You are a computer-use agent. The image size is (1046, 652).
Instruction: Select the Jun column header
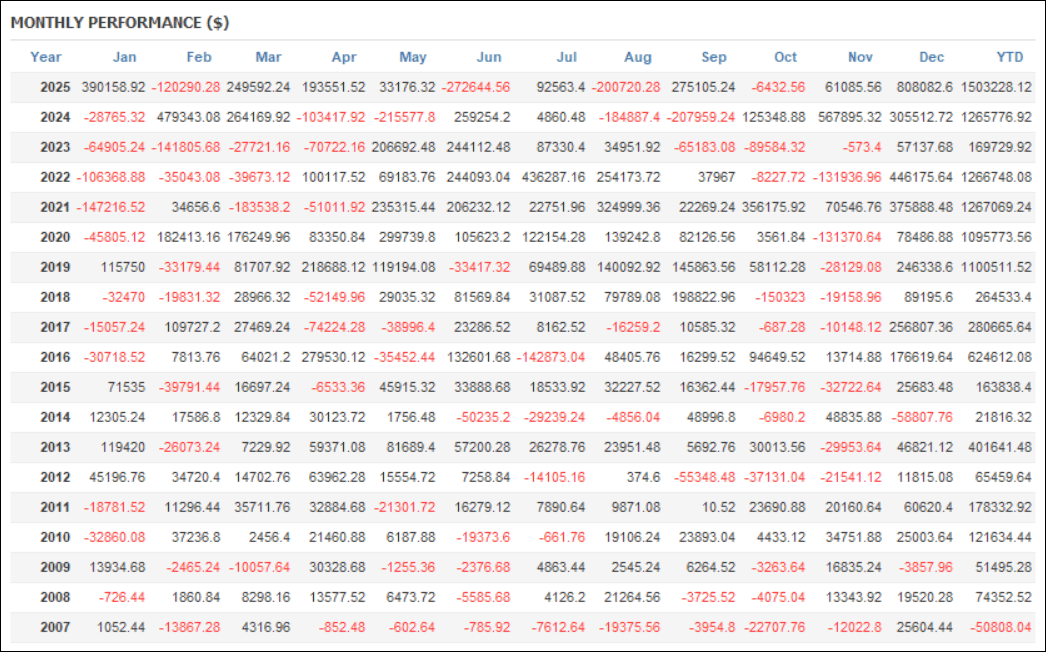pos(491,57)
